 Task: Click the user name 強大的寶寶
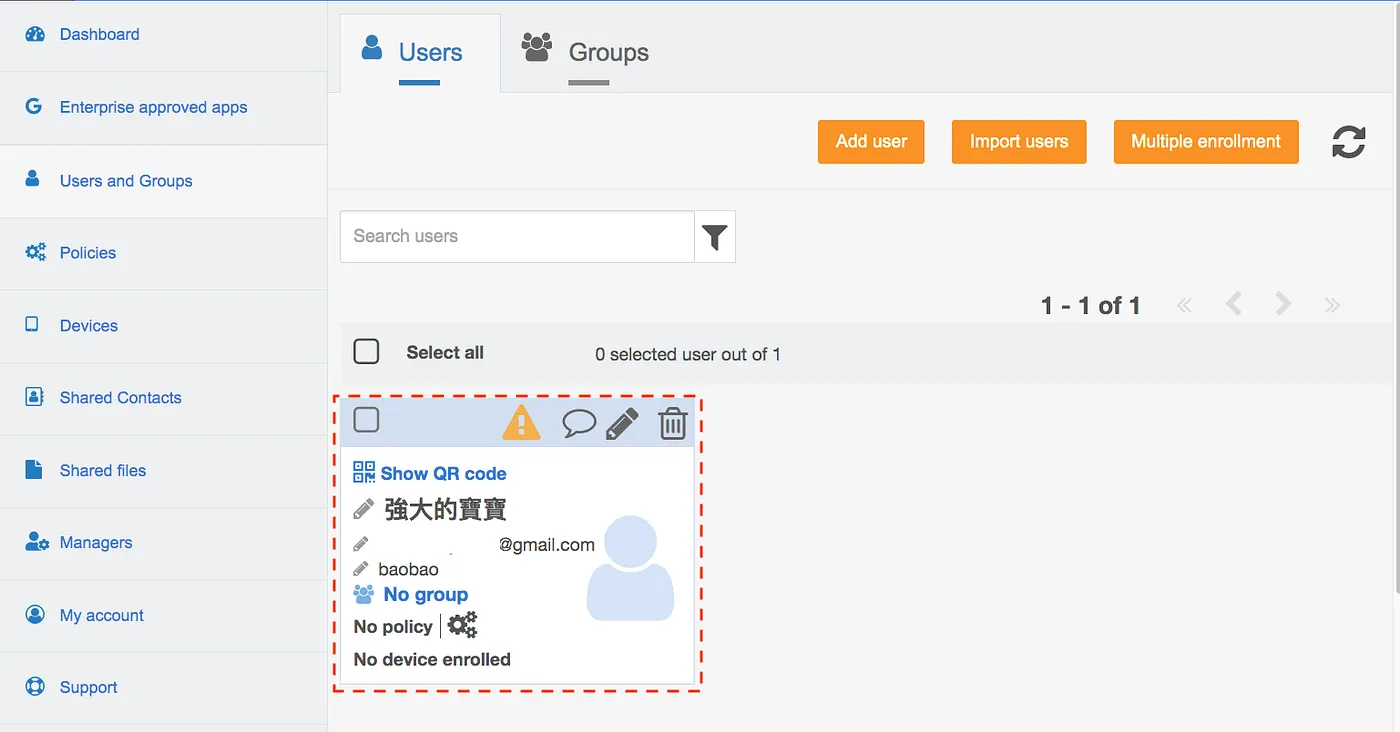445,510
